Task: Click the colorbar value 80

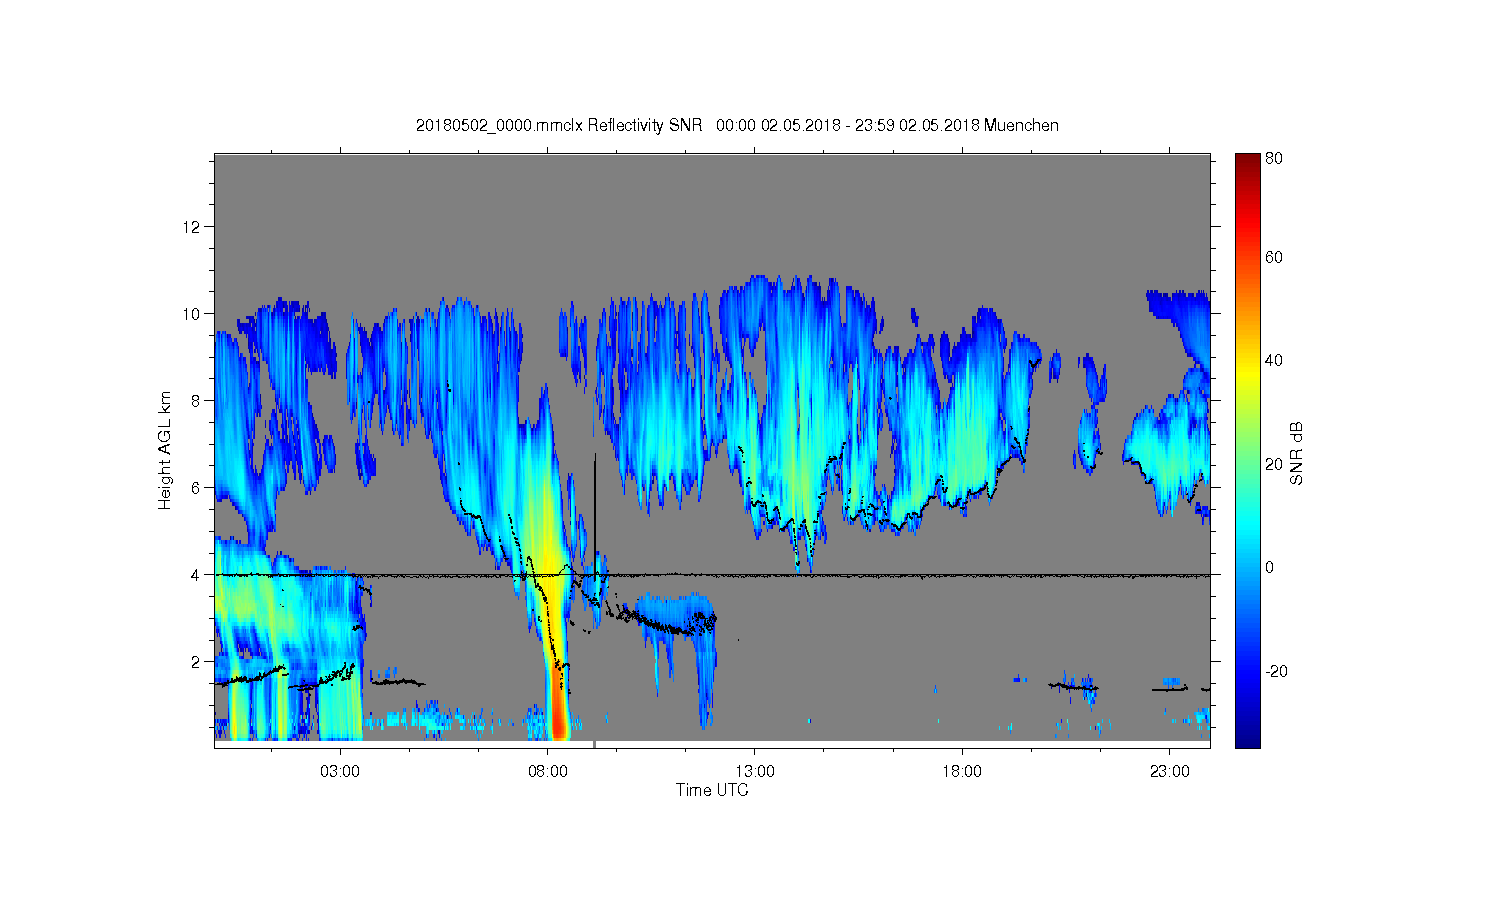Action: click(x=1274, y=158)
